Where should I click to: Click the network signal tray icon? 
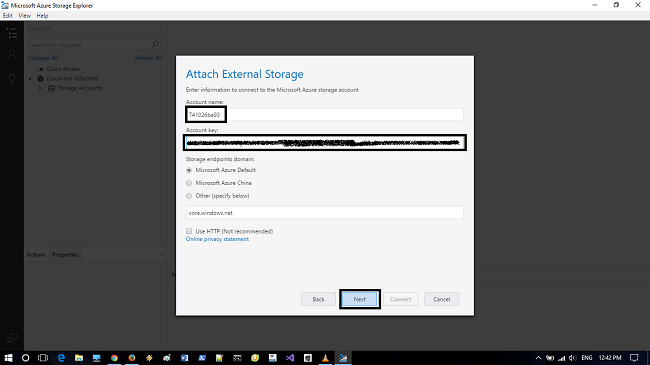(x=561, y=358)
